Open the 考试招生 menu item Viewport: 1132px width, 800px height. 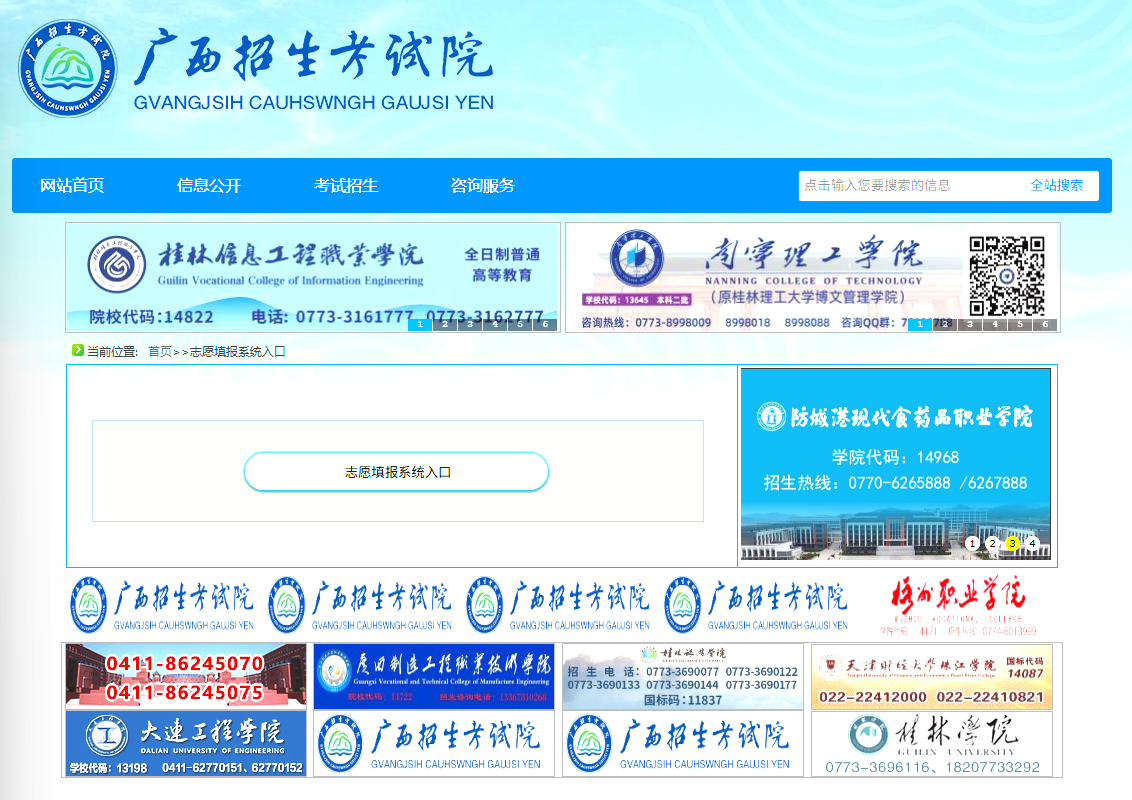pyautogui.click(x=346, y=186)
